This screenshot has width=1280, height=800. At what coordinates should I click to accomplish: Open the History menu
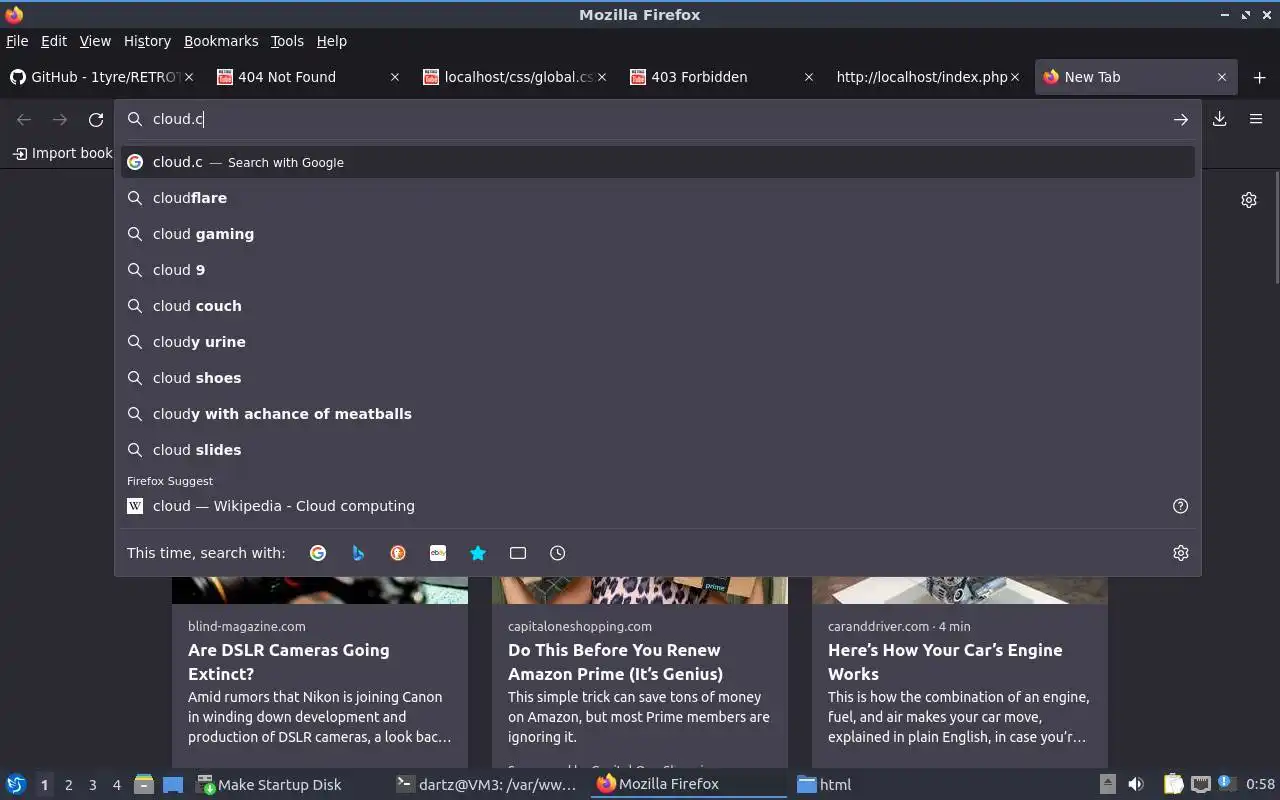click(147, 41)
